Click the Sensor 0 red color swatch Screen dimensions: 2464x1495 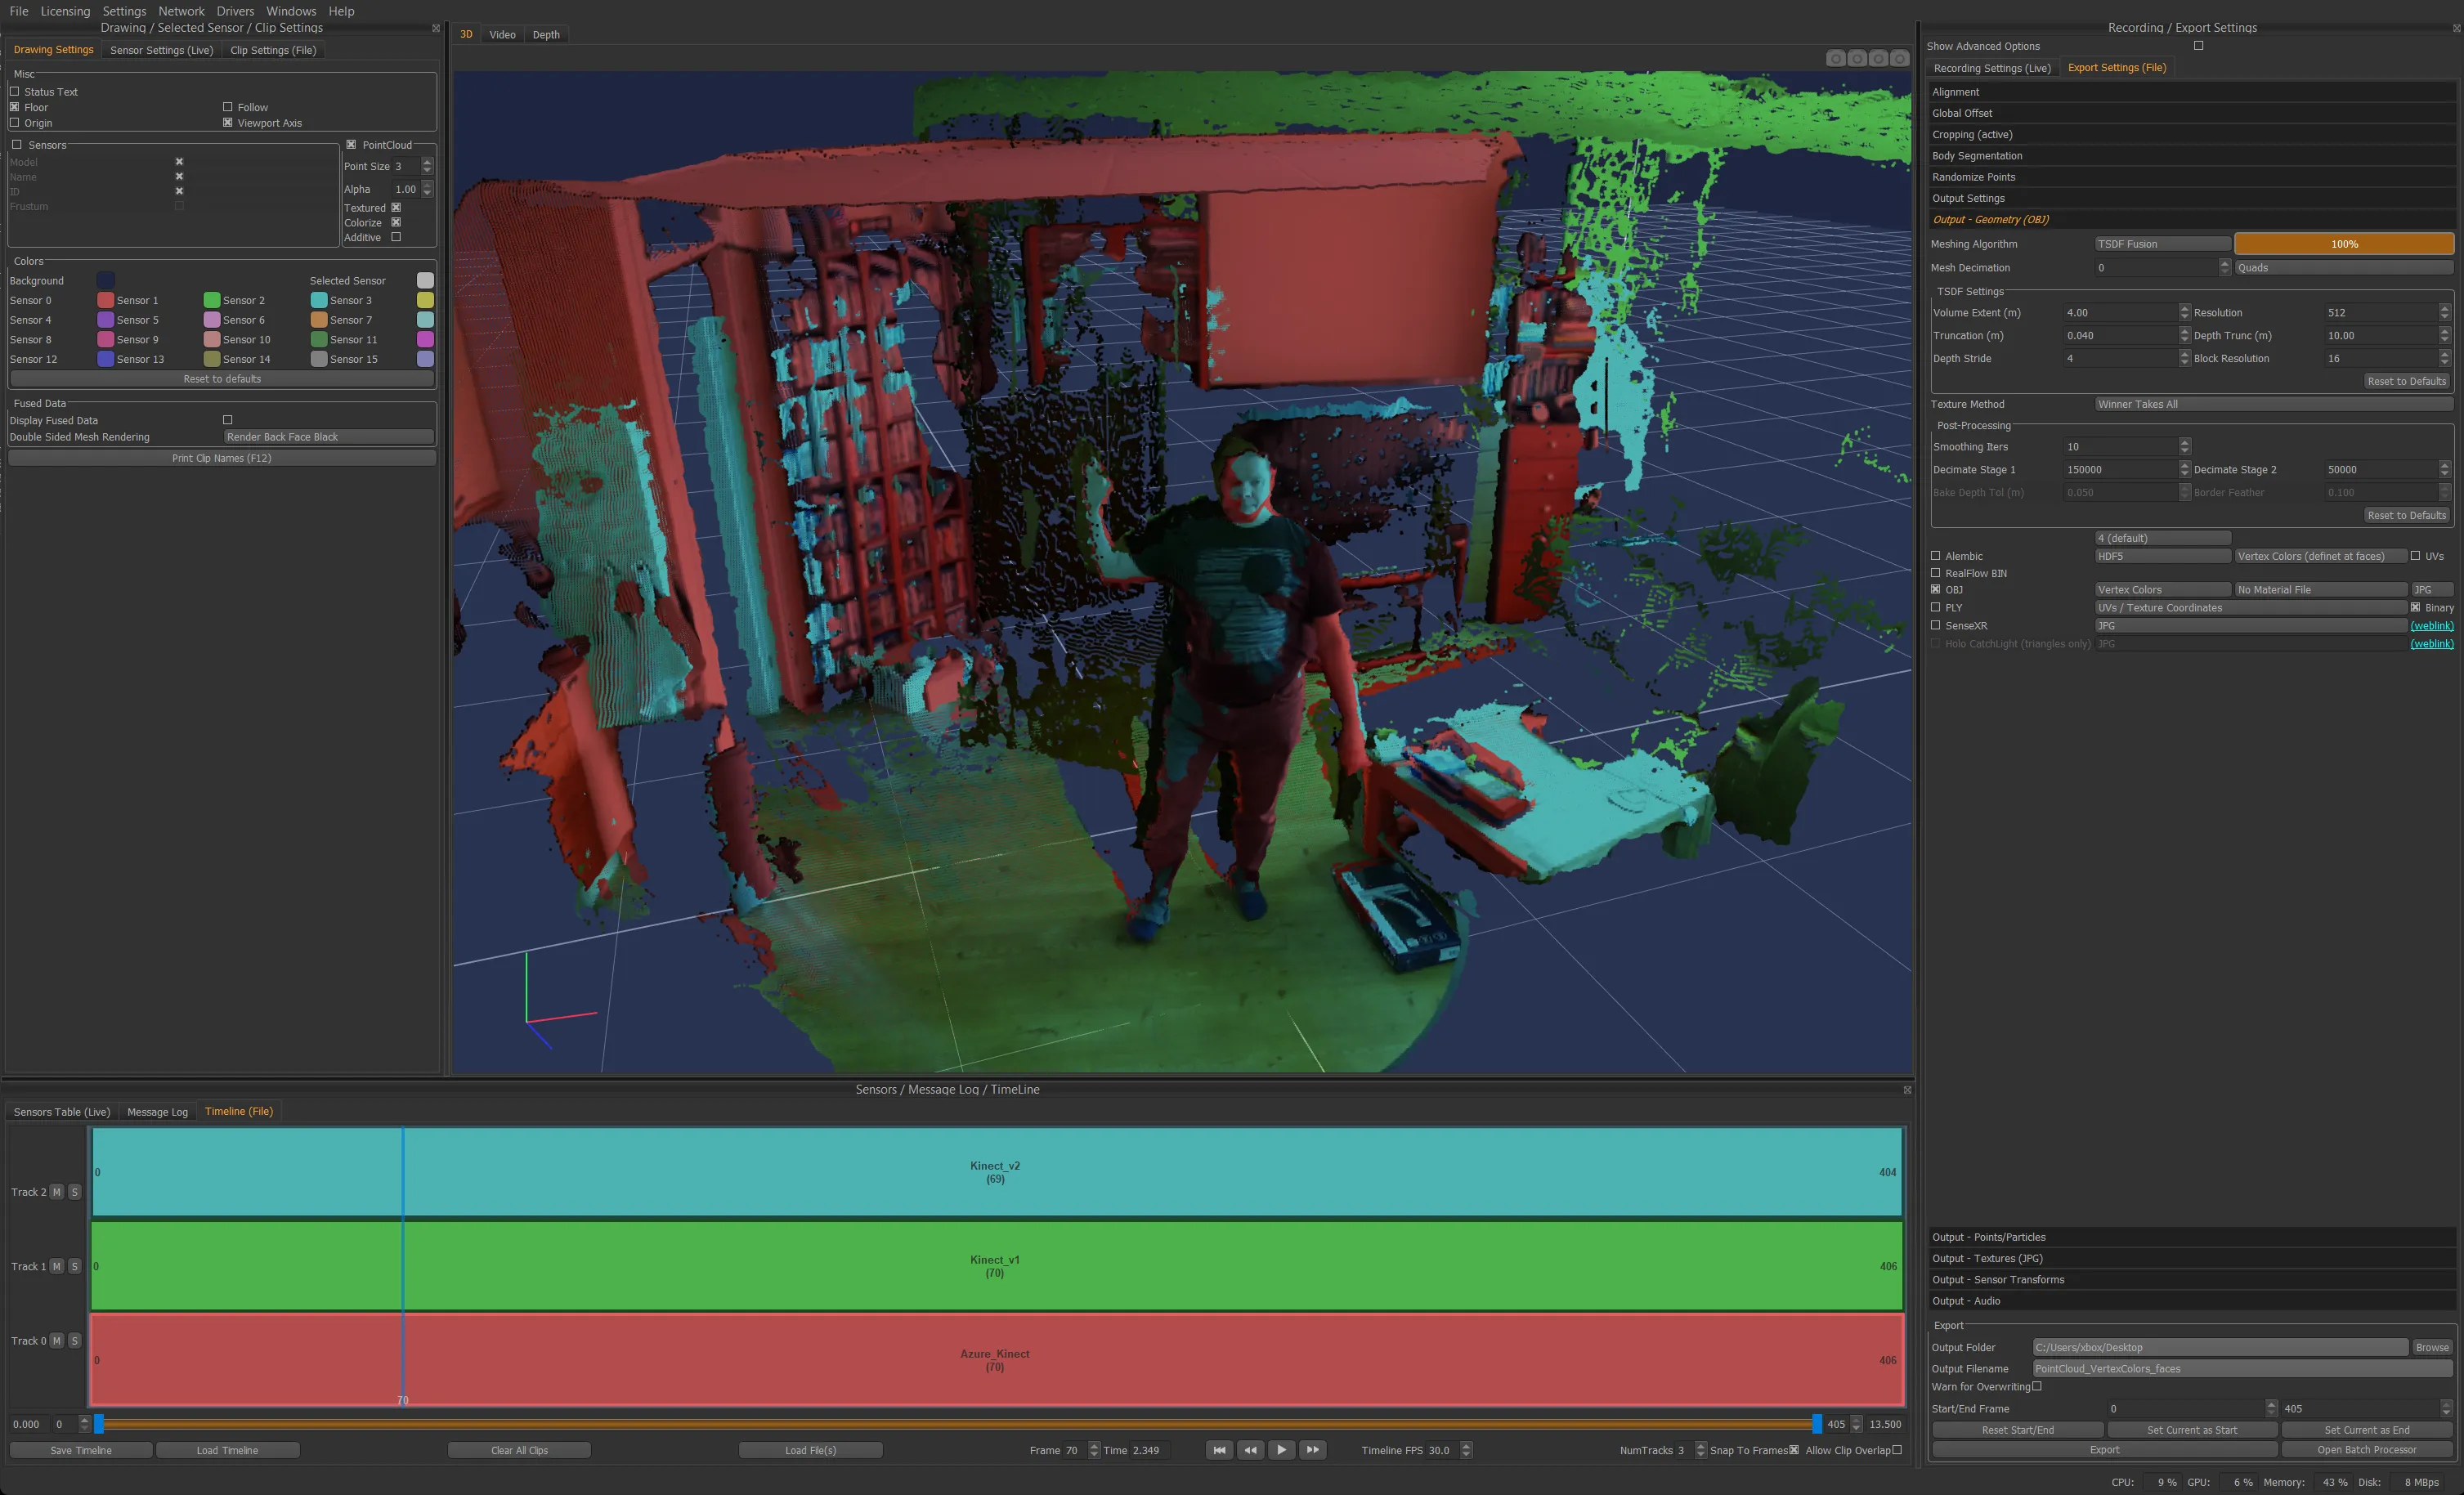(x=106, y=300)
